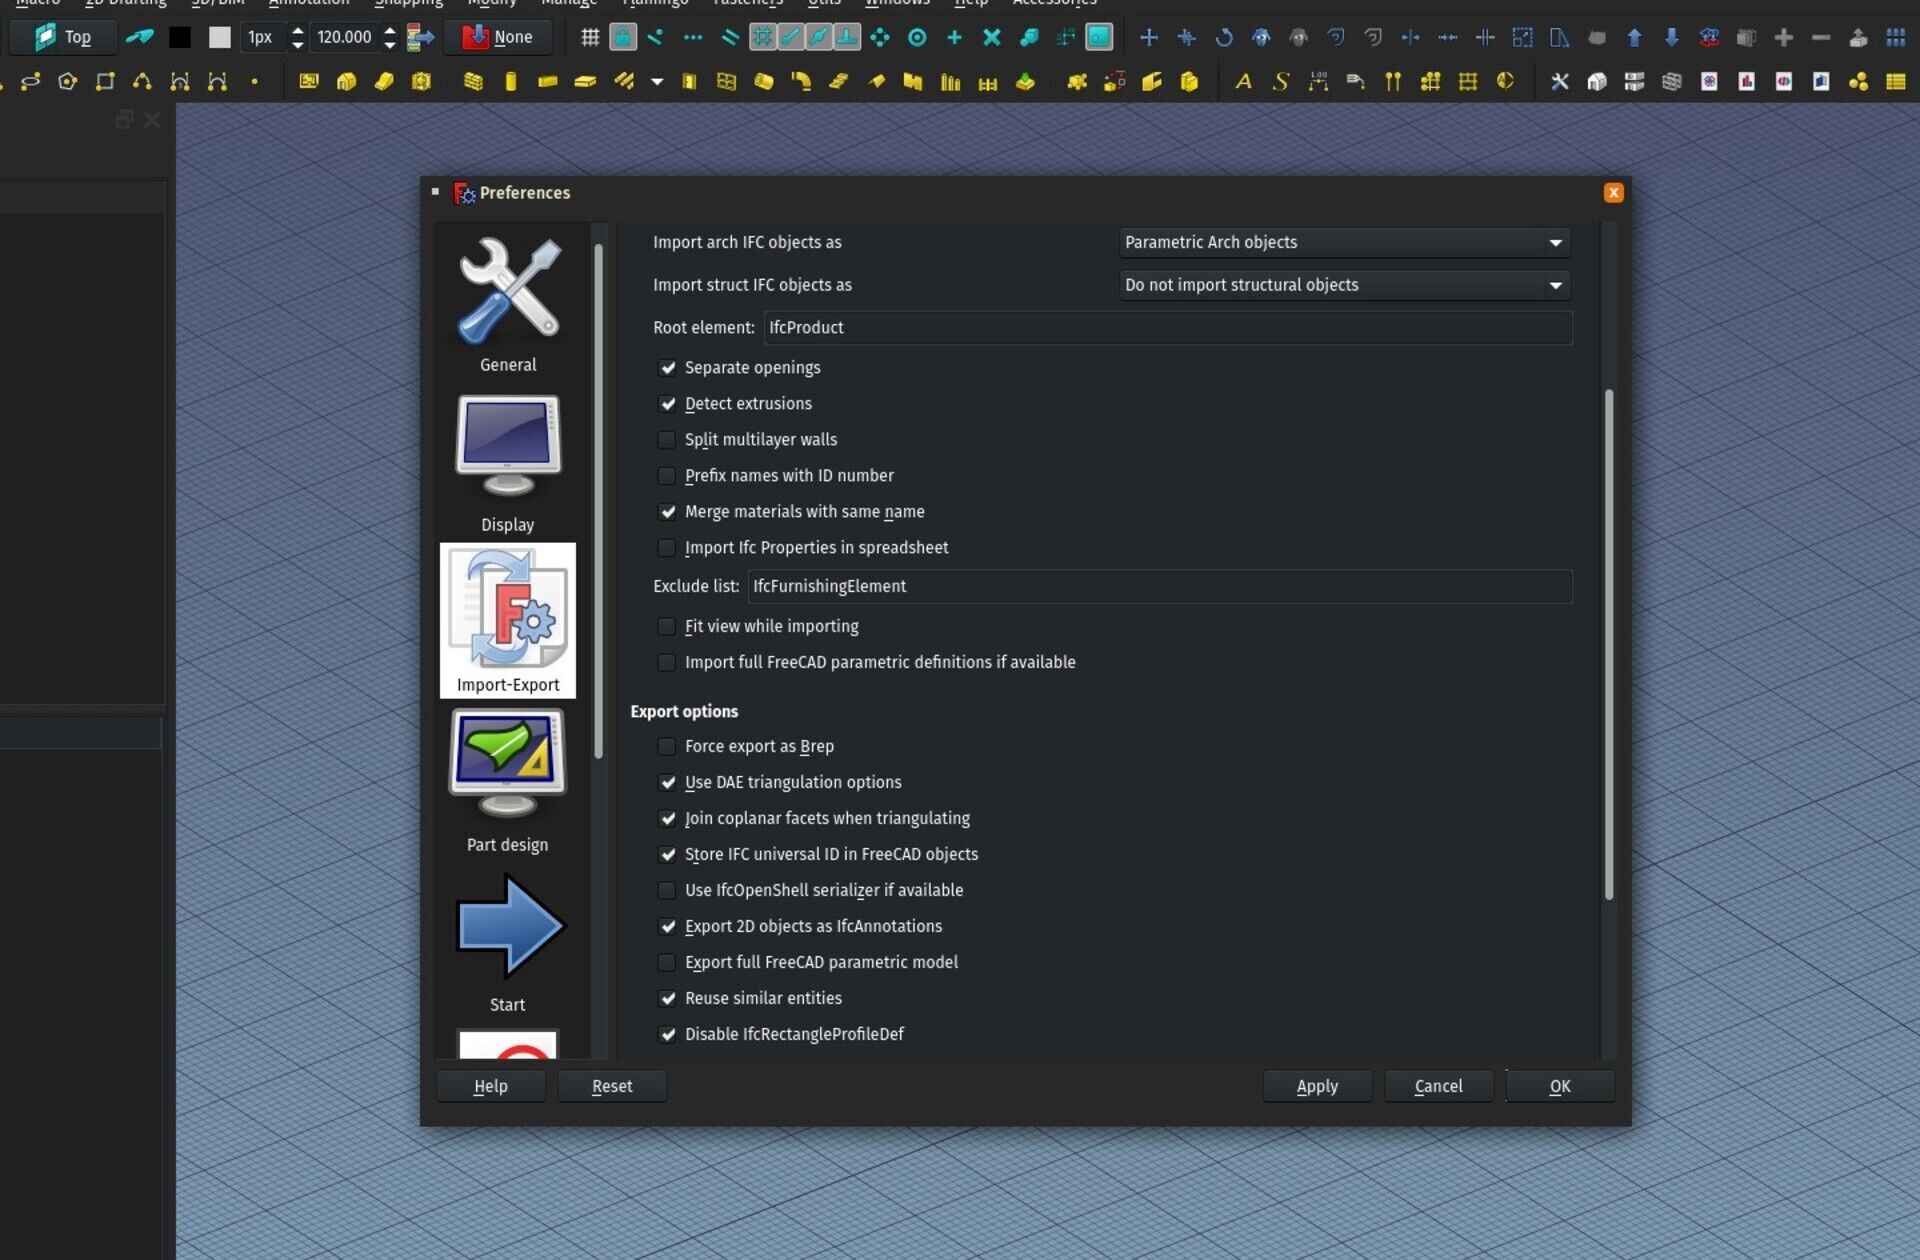Click the Reset button
The width and height of the screenshot is (1920, 1260).
tap(611, 1086)
